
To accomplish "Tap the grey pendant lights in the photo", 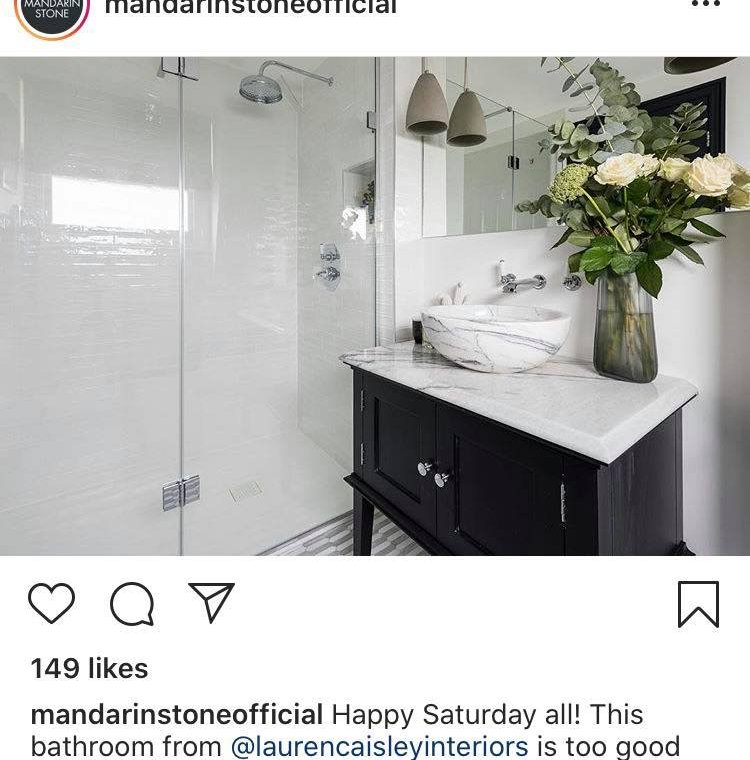I will pos(446,109).
